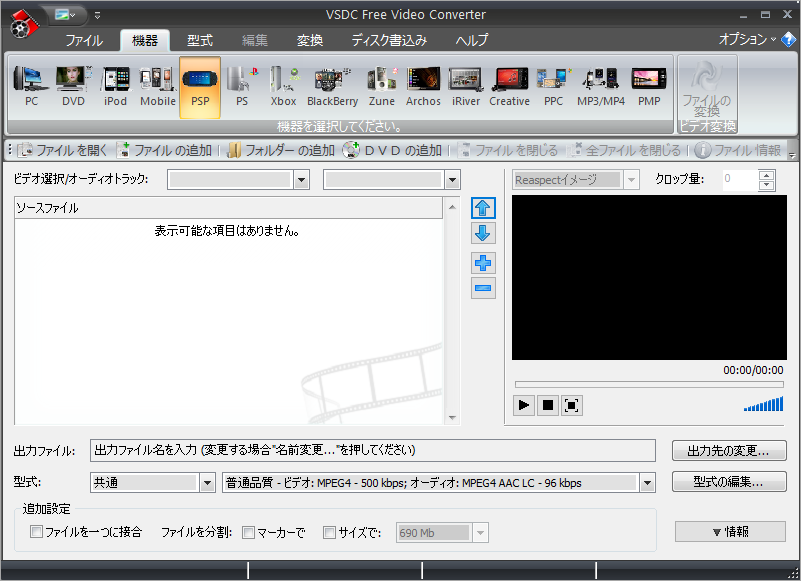This screenshot has width=801, height=581.
Task: Toggle fullscreen preview button
Action: click(572, 406)
